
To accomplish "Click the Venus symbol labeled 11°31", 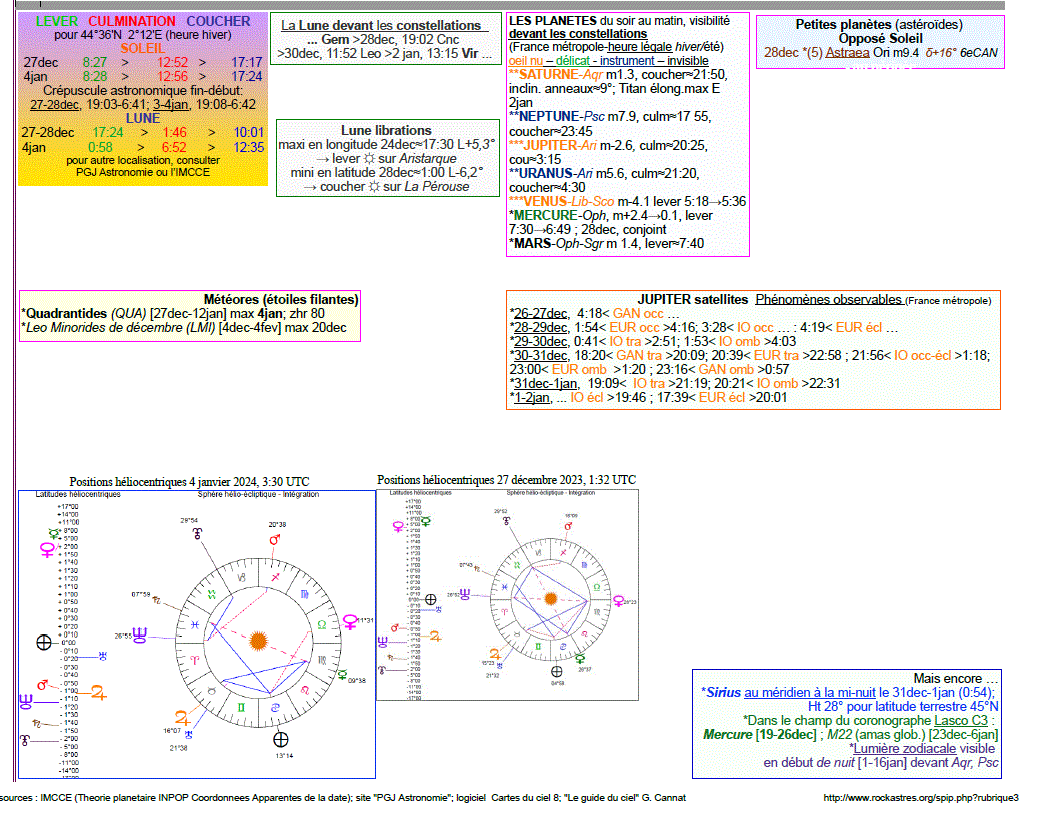I will tap(350, 622).
